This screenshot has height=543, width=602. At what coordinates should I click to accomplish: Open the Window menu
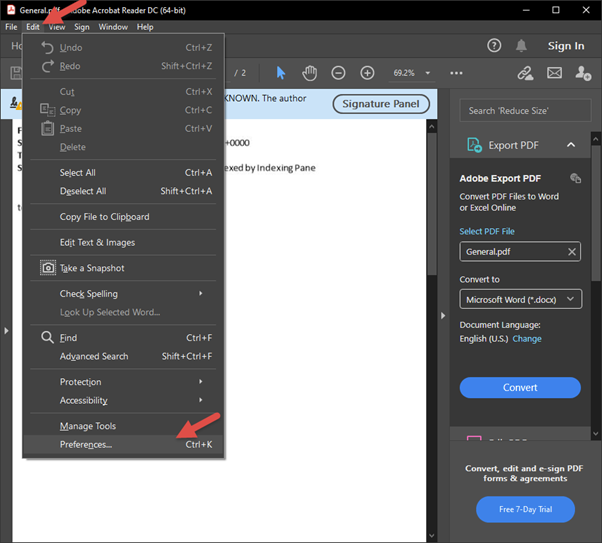point(113,27)
